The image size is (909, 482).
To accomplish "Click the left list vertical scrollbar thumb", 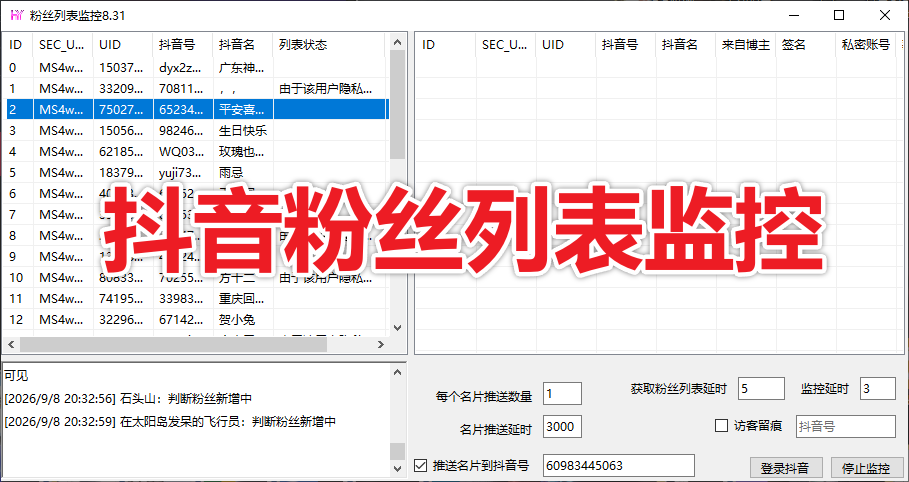I will click(x=397, y=104).
